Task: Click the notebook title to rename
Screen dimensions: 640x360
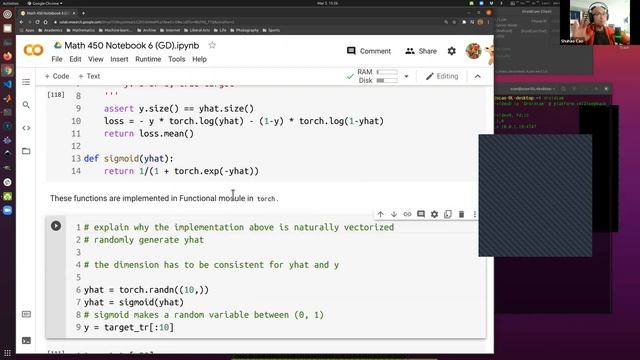Action: pyautogui.click(x=131, y=45)
